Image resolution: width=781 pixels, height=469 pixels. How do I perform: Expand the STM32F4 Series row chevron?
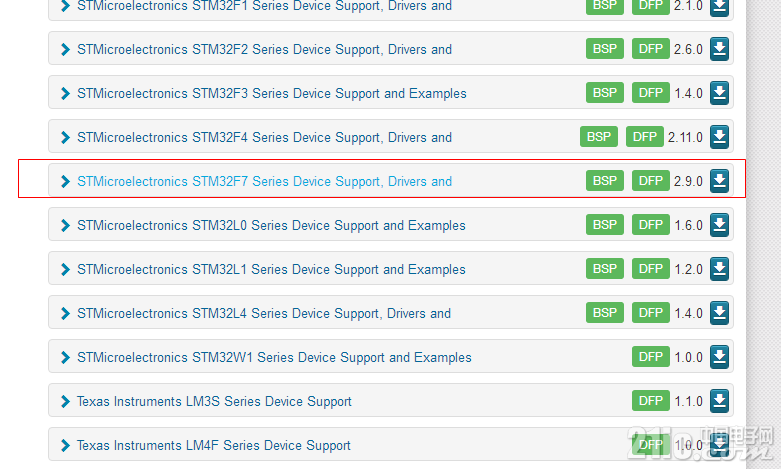click(x=65, y=137)
